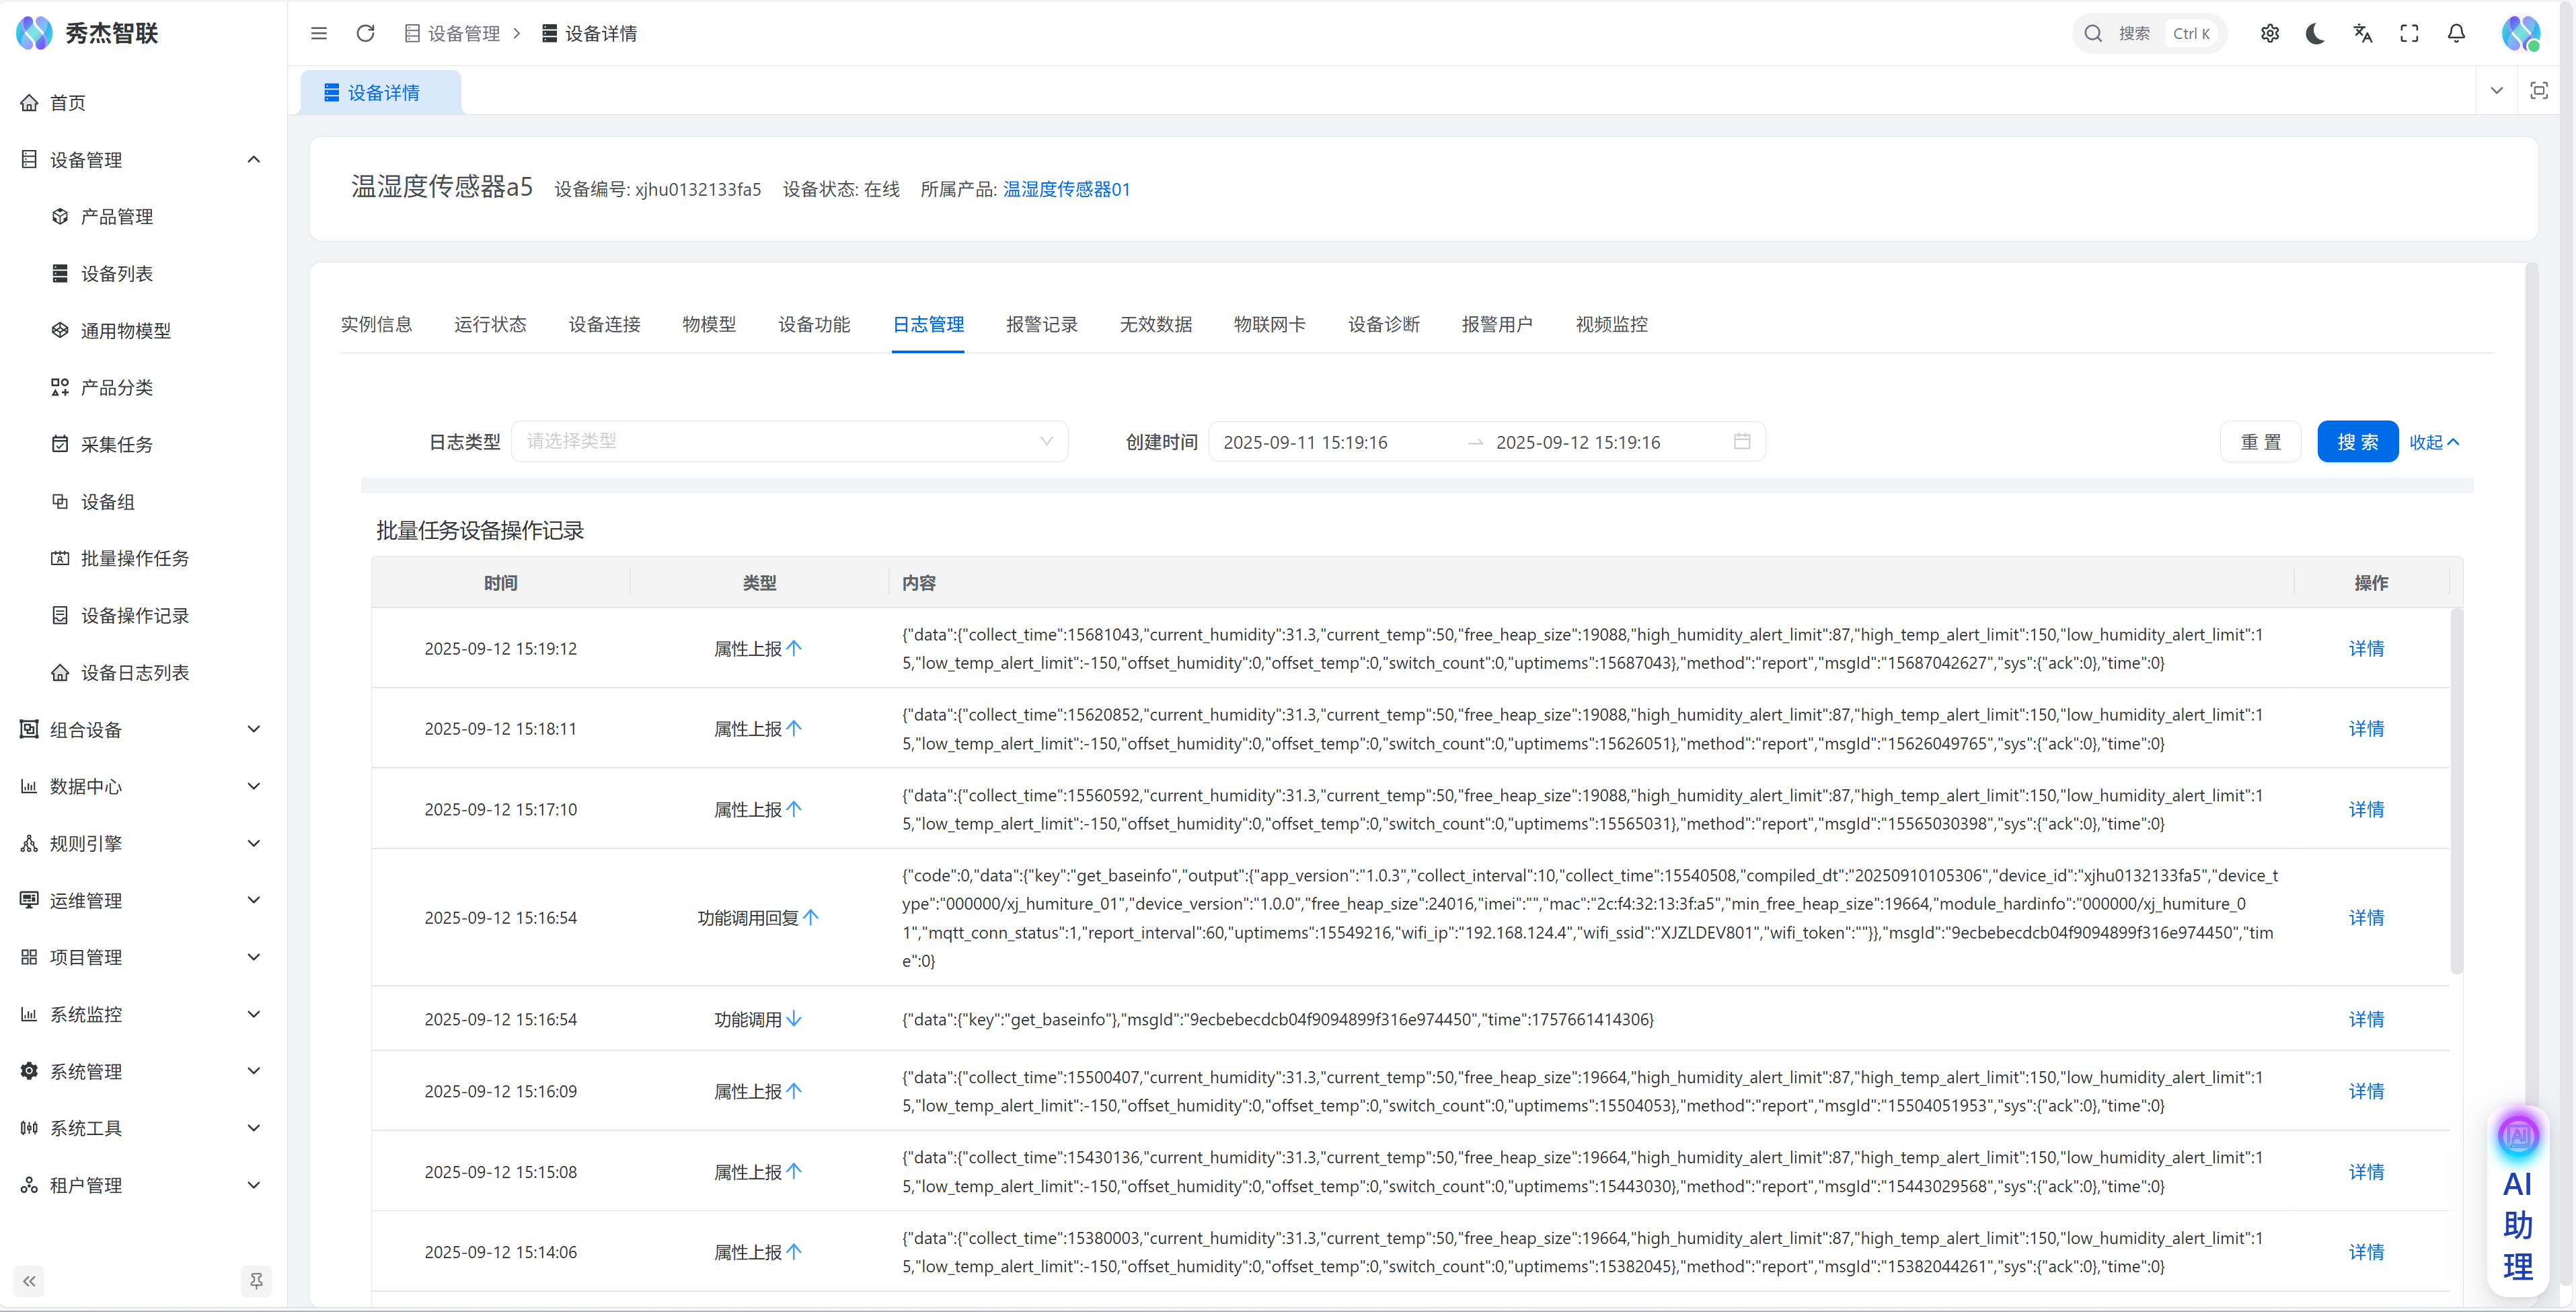Enter fullscreen with the expand icon
Screen dimensions: 2576x1312
[x=2409, y=33]
